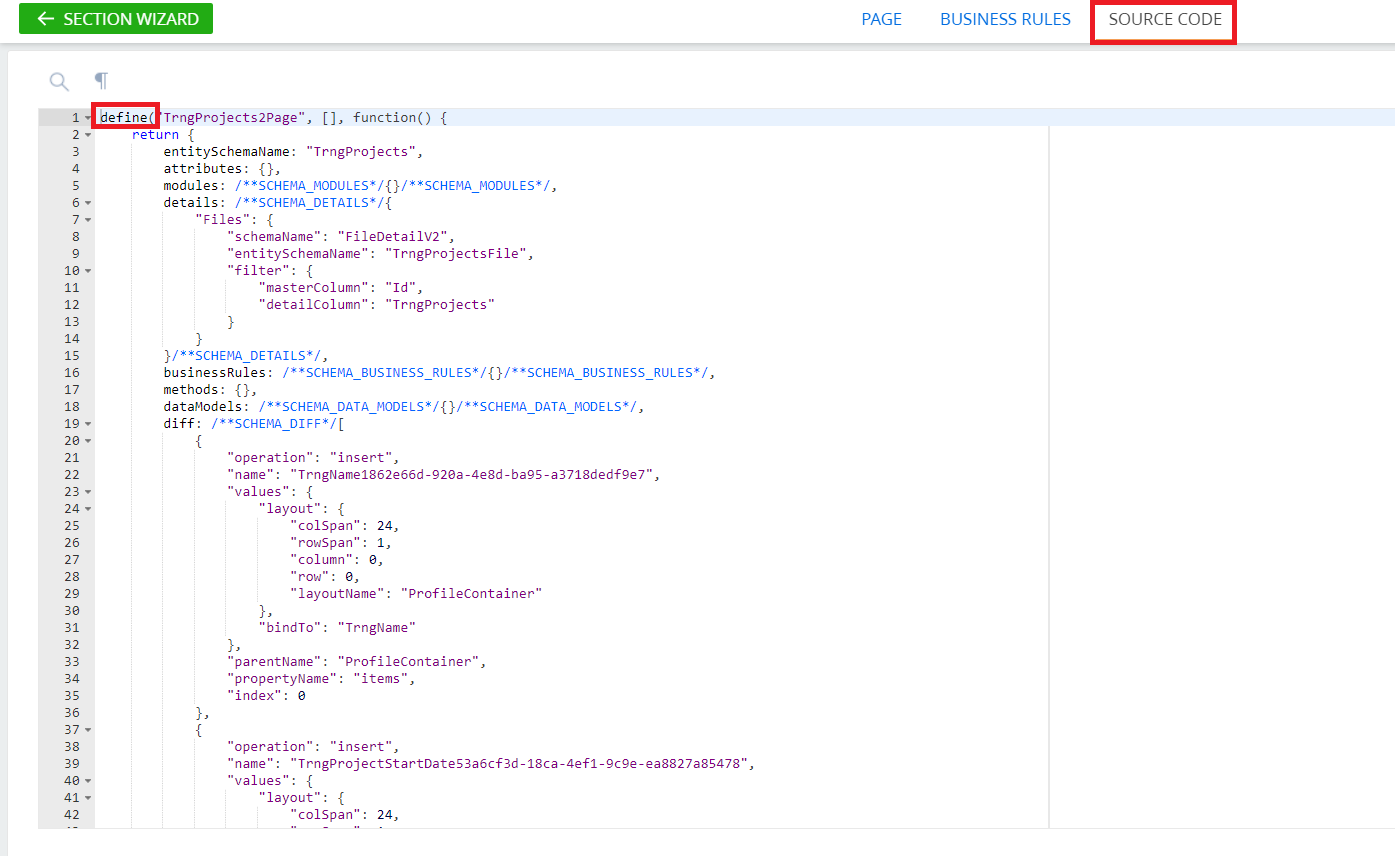Click "parentName" key on line 33

(274, 662)
